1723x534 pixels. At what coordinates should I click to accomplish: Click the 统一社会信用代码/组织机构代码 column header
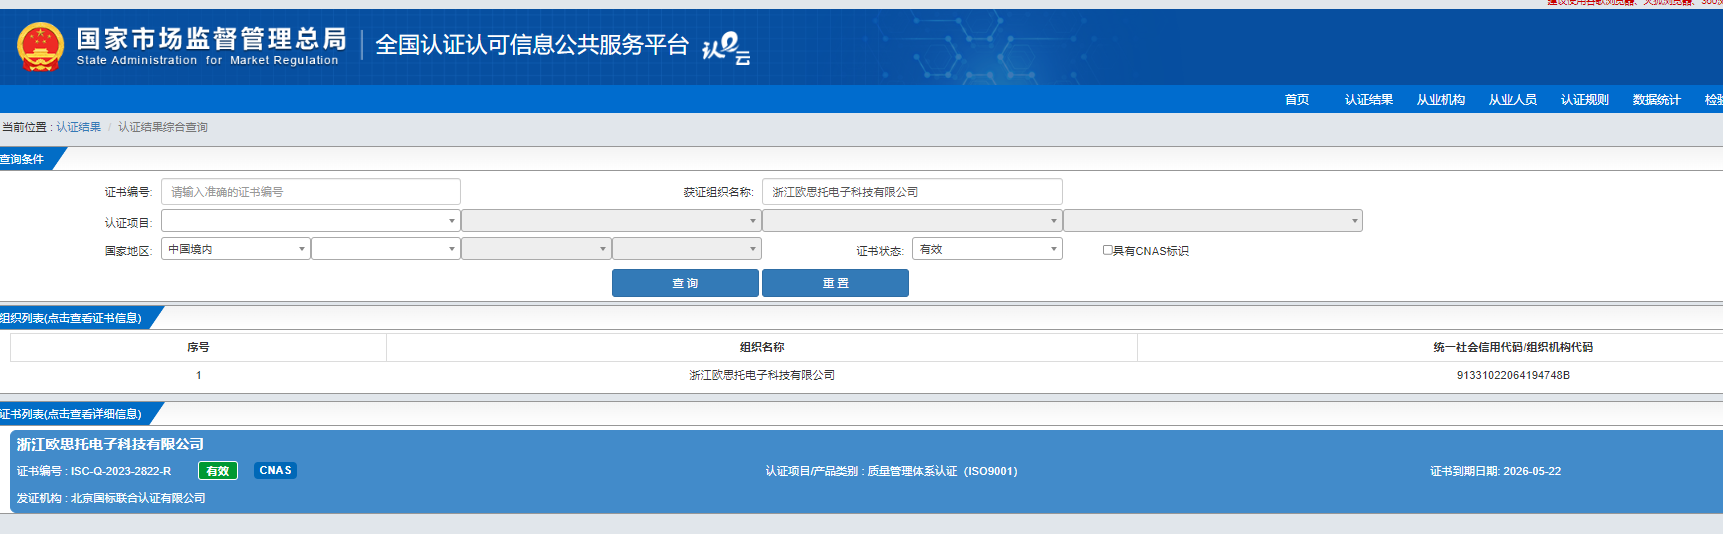coord(1513,347)
